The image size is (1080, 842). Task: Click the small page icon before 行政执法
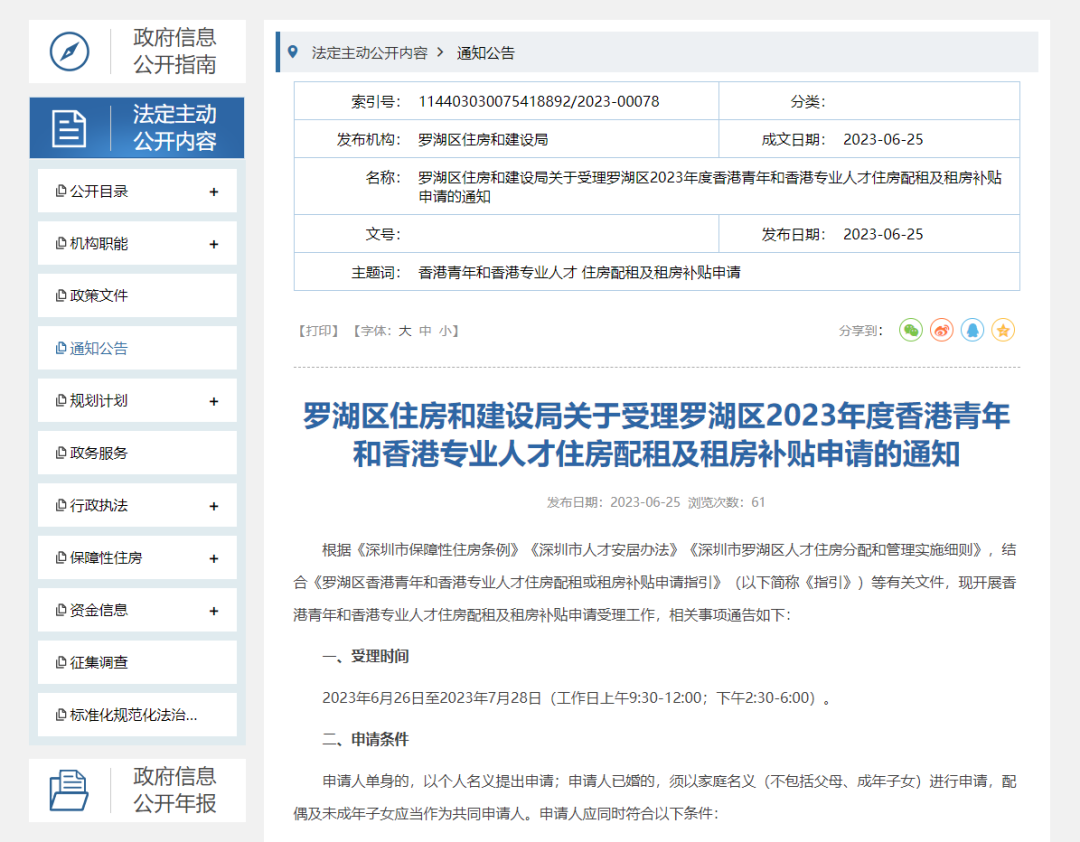(x=61, y=505)
